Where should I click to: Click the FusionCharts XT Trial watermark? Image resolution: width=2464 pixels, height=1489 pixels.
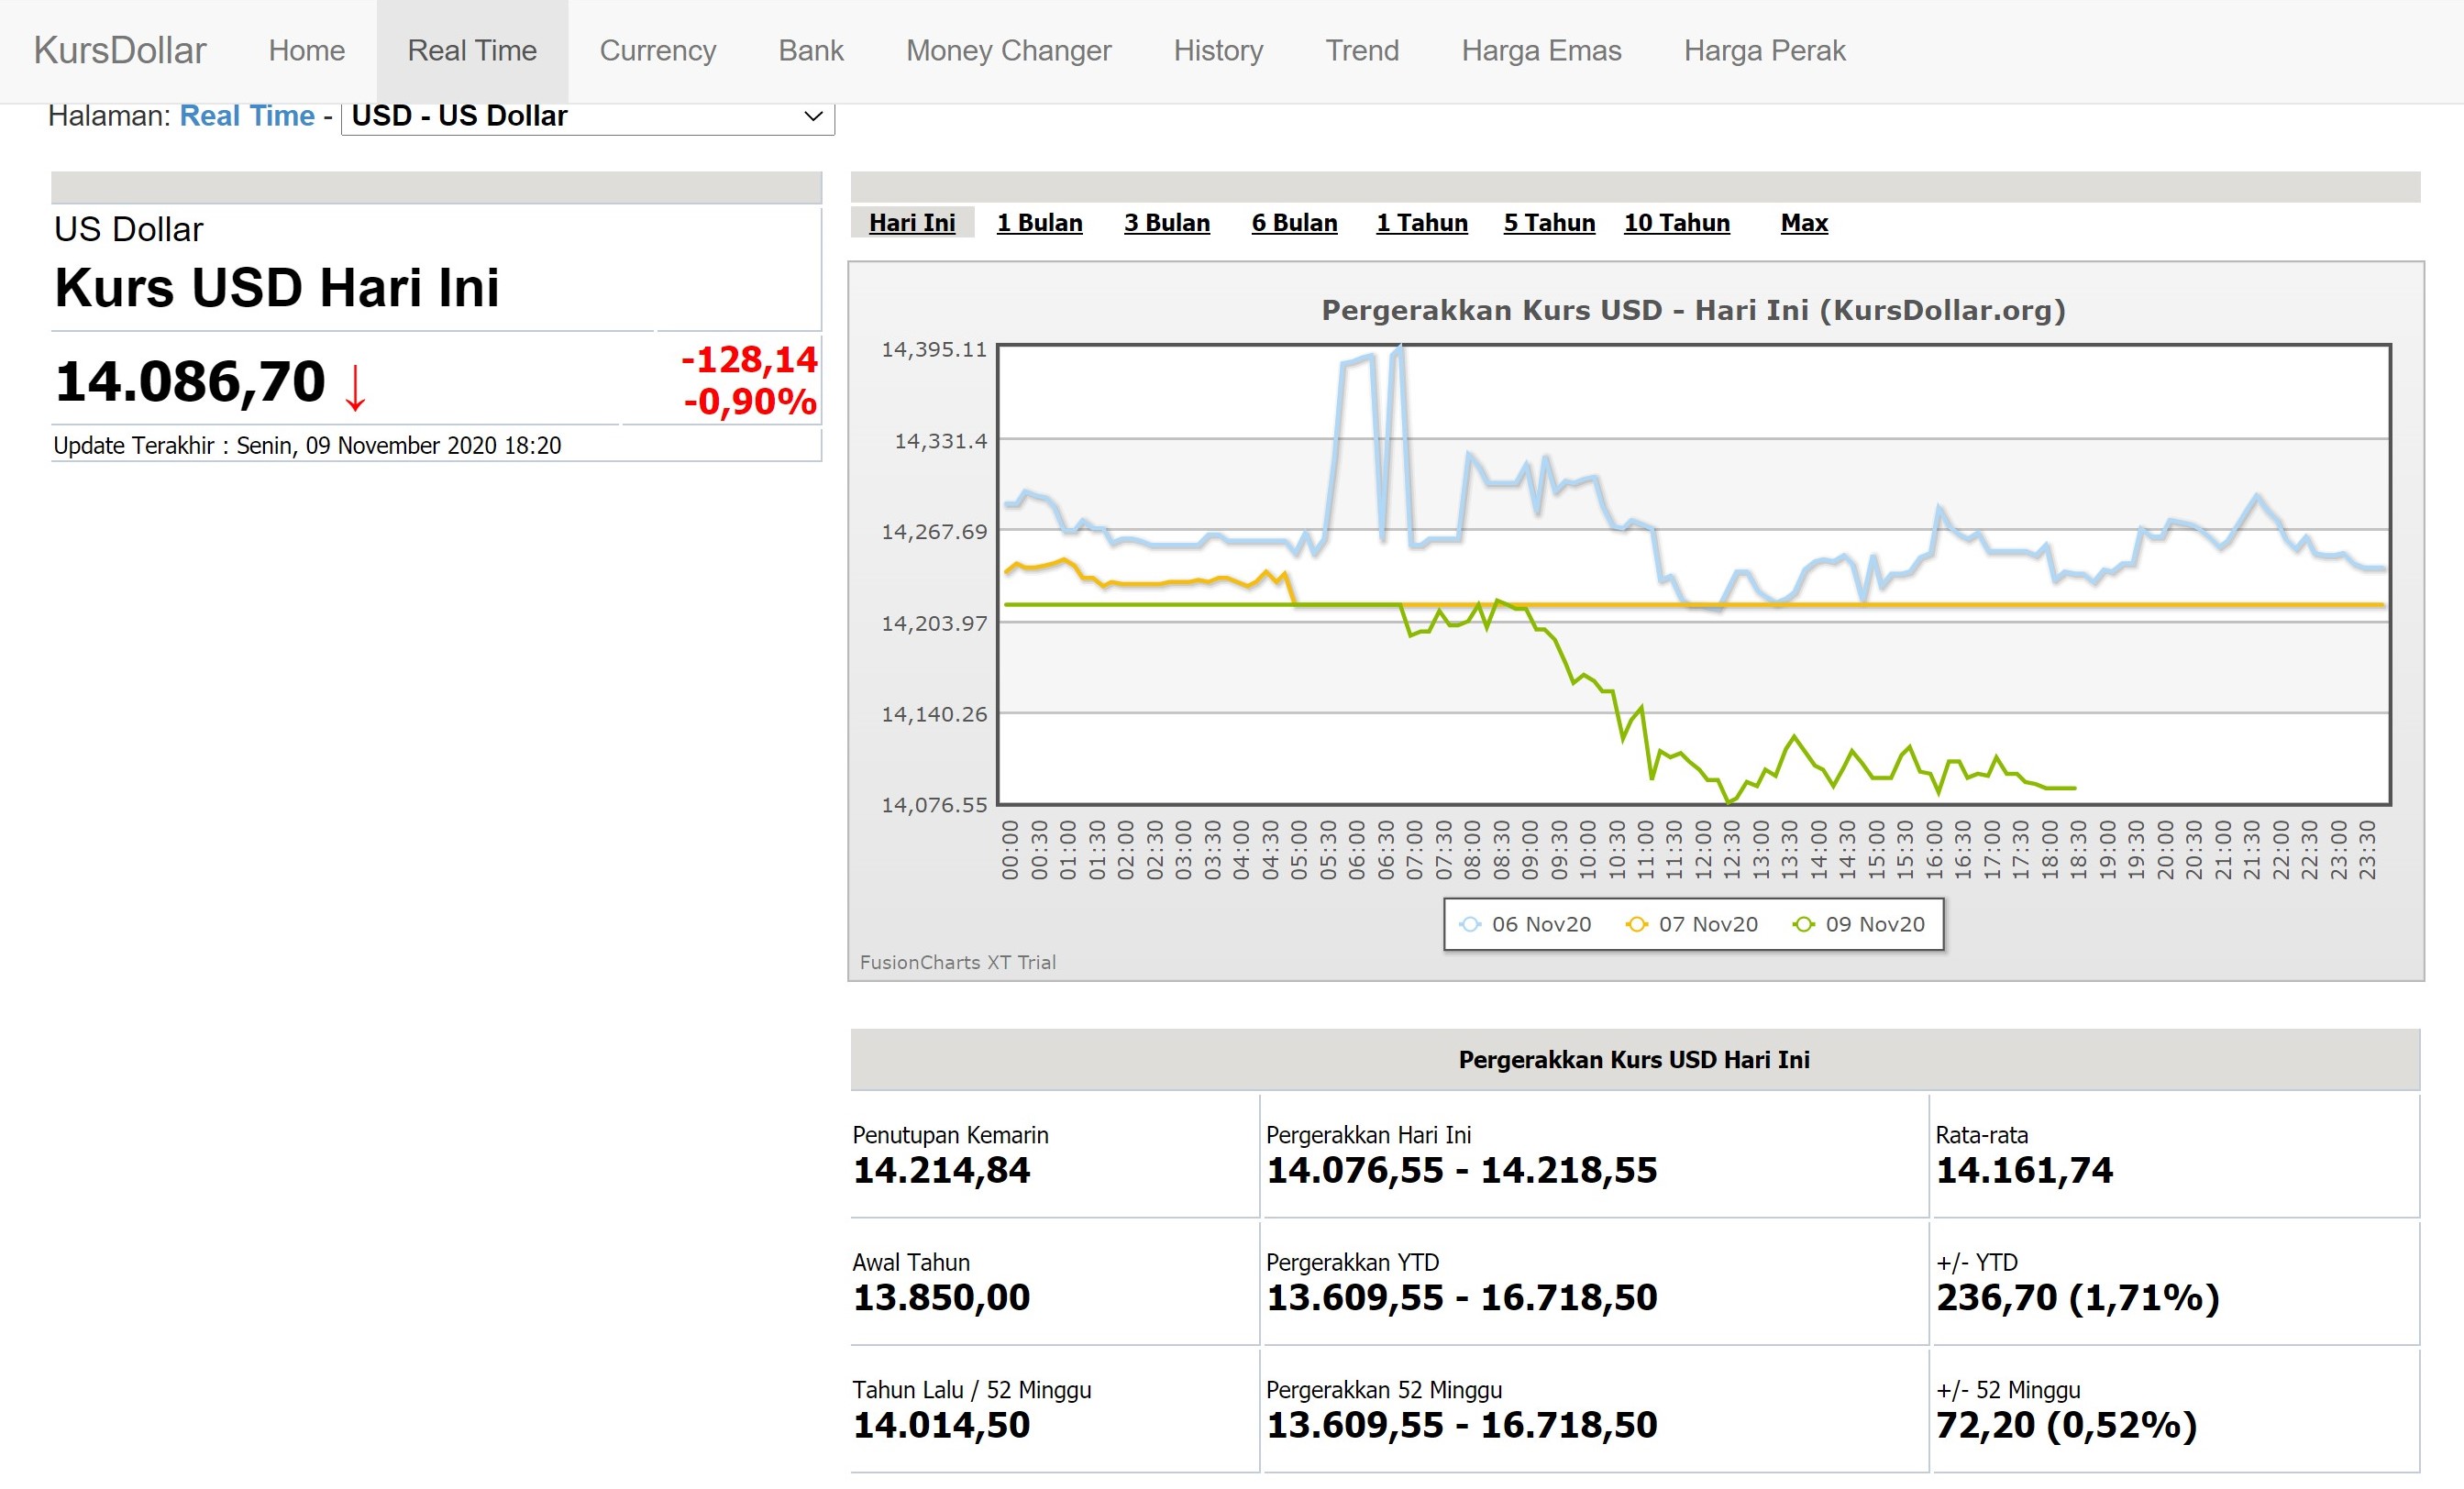[x=957, y=962]
